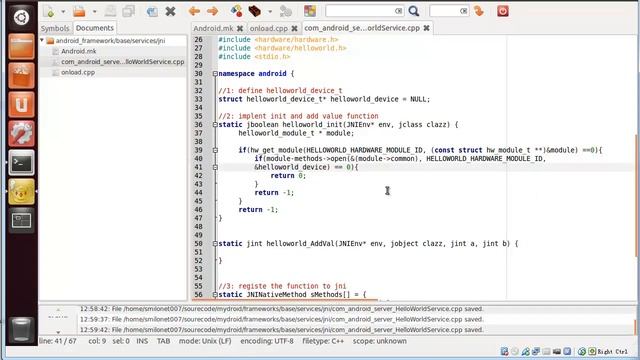Open the Terminal from the launcher

point(21,163)
